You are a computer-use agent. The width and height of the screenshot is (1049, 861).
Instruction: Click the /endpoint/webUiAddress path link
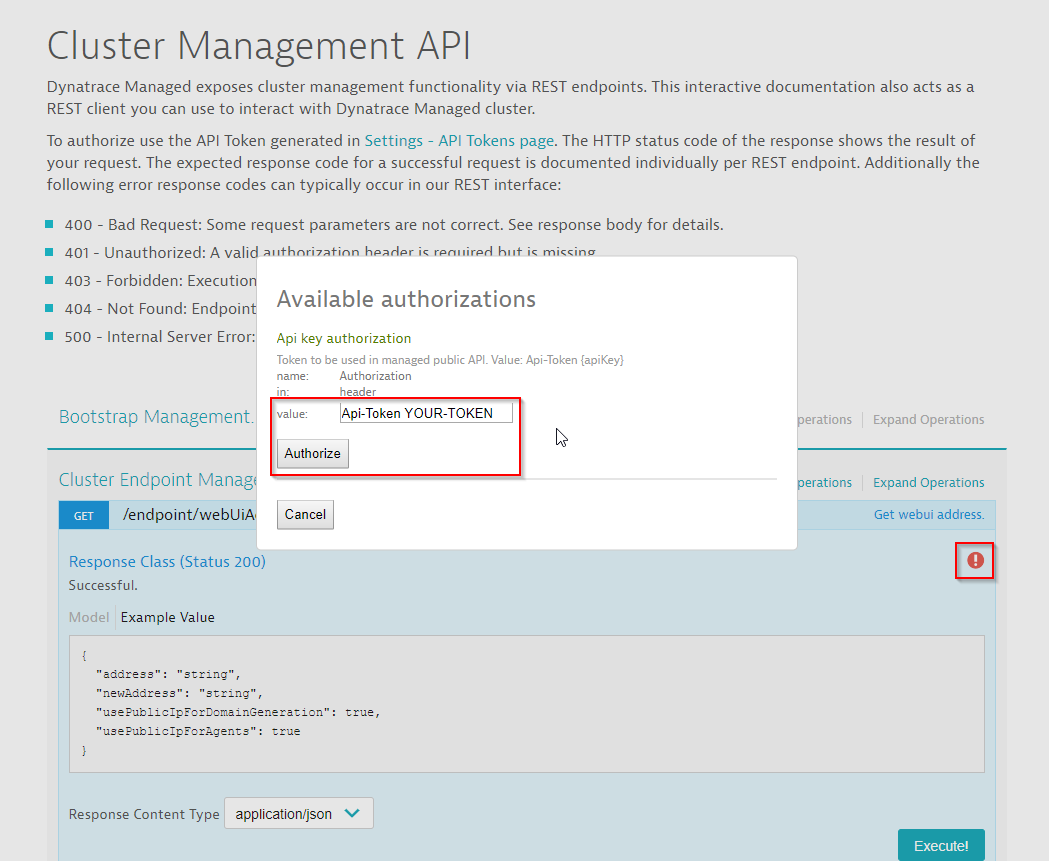click(x=189, y=514)
